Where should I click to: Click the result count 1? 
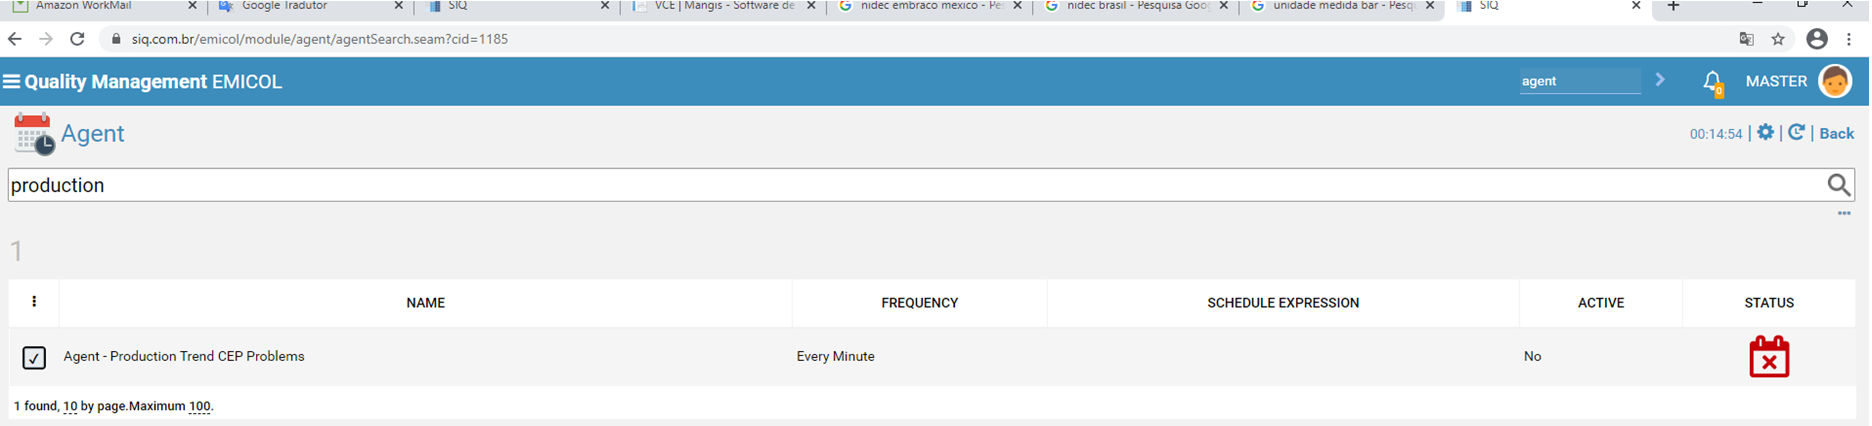click(16, 251)
